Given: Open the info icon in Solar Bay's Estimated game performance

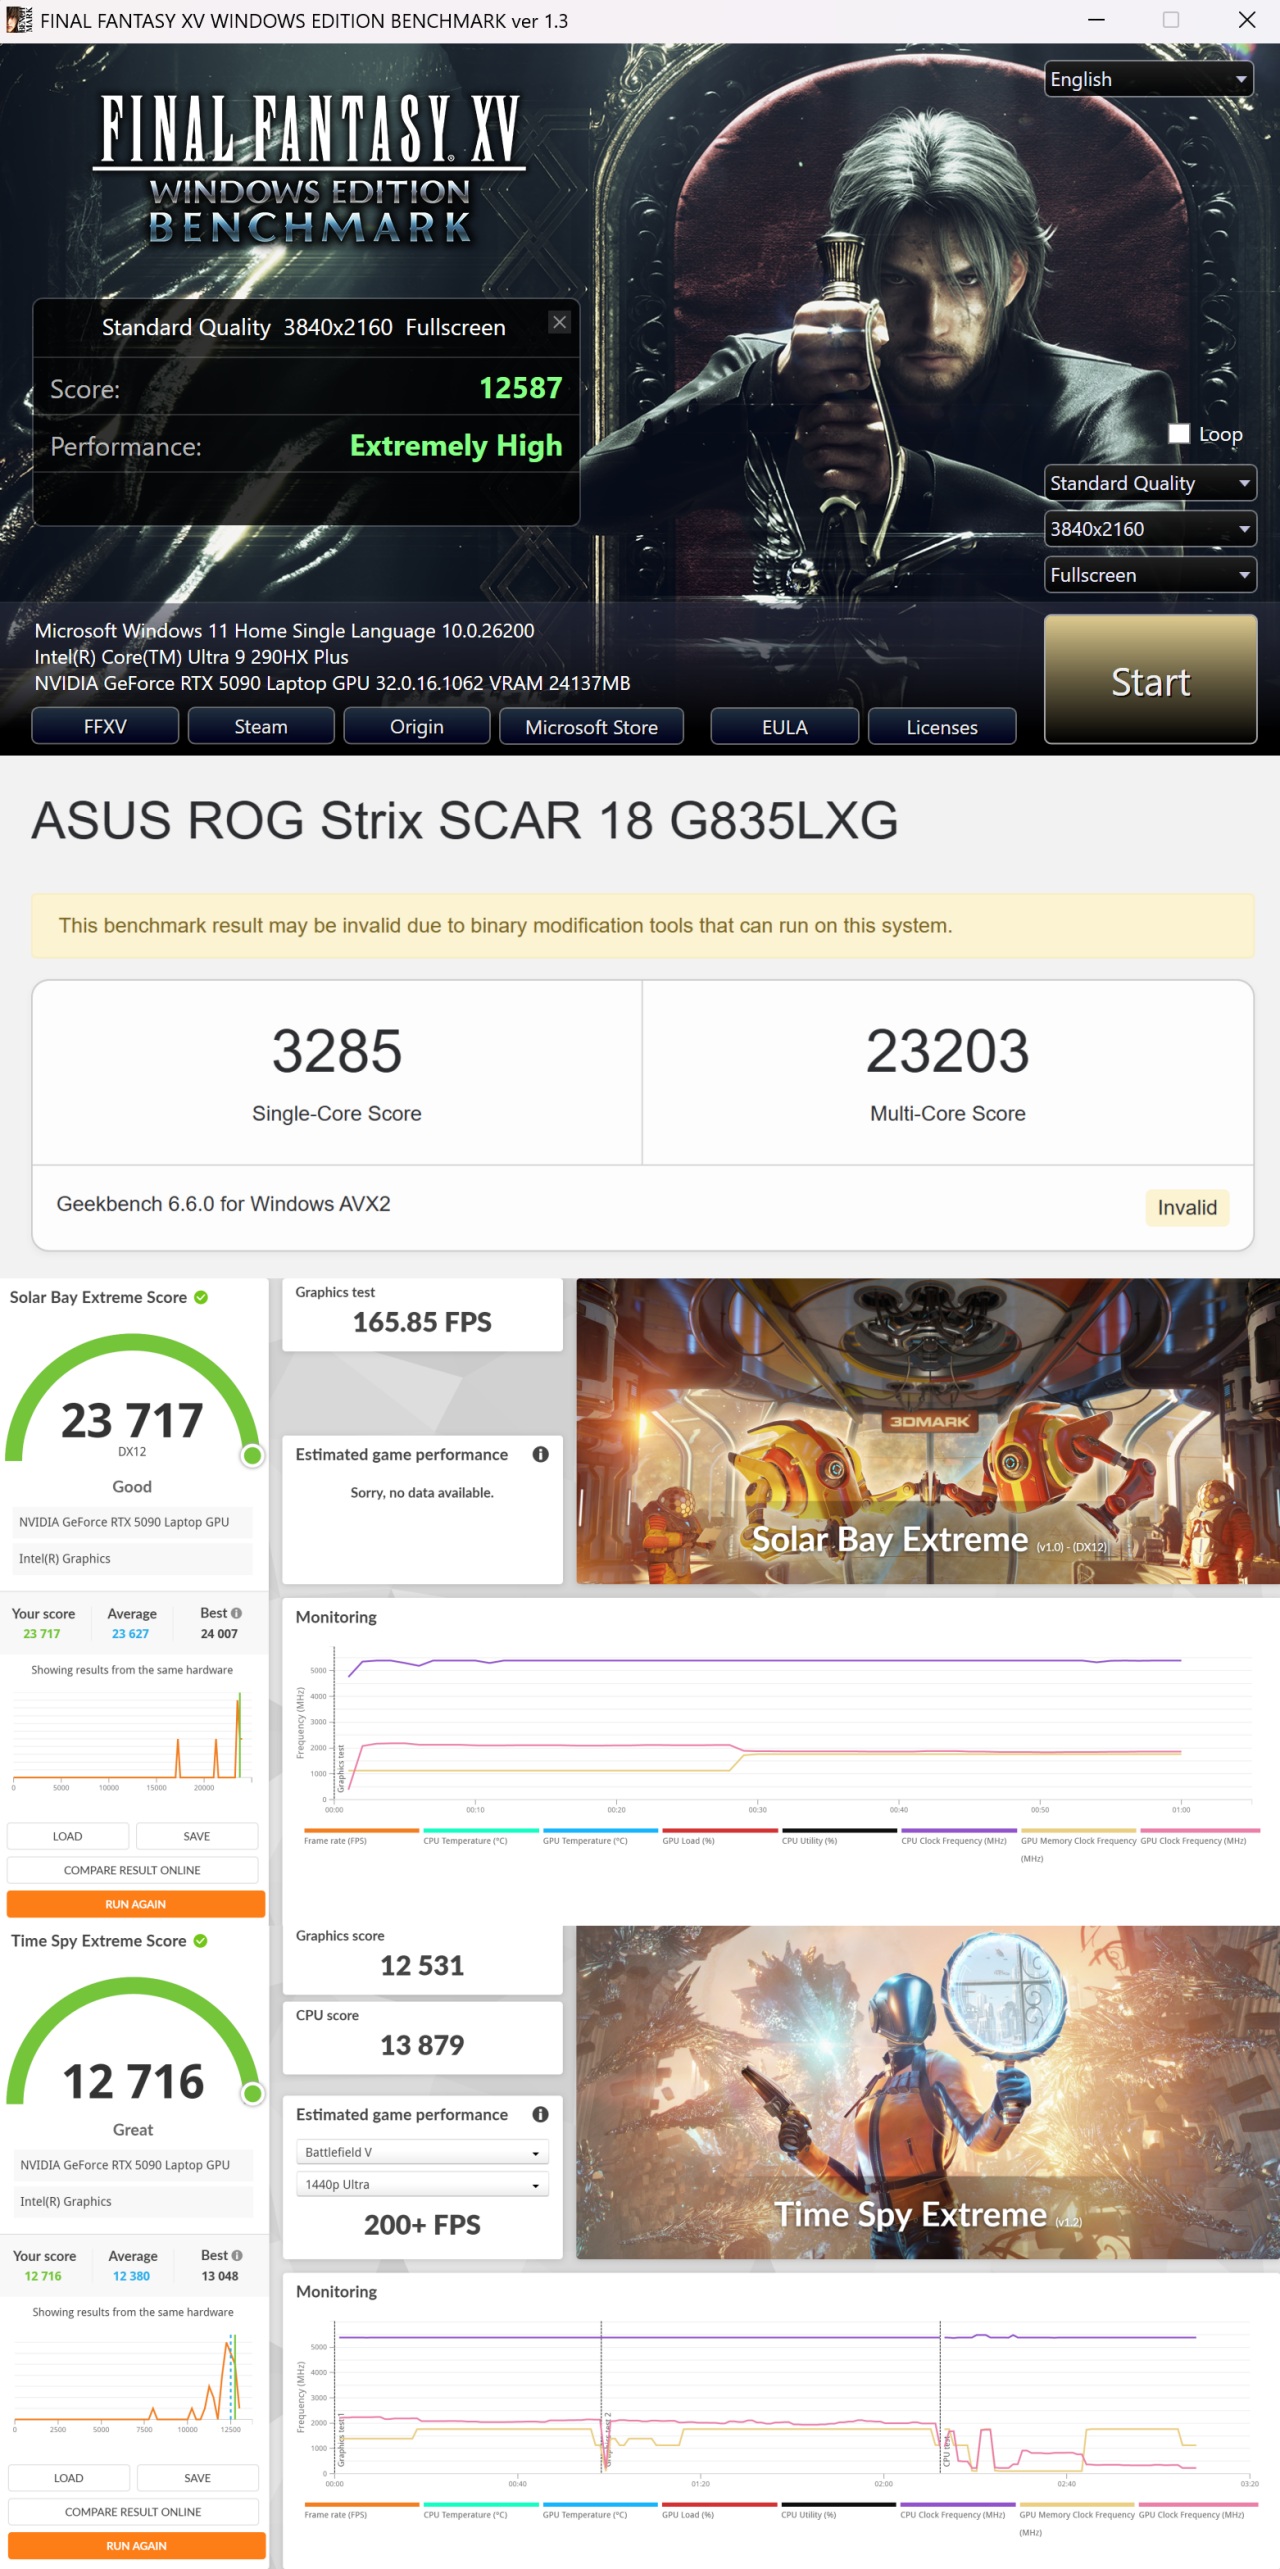Looking at the screenshot, I should click(x=540, y=1454).
